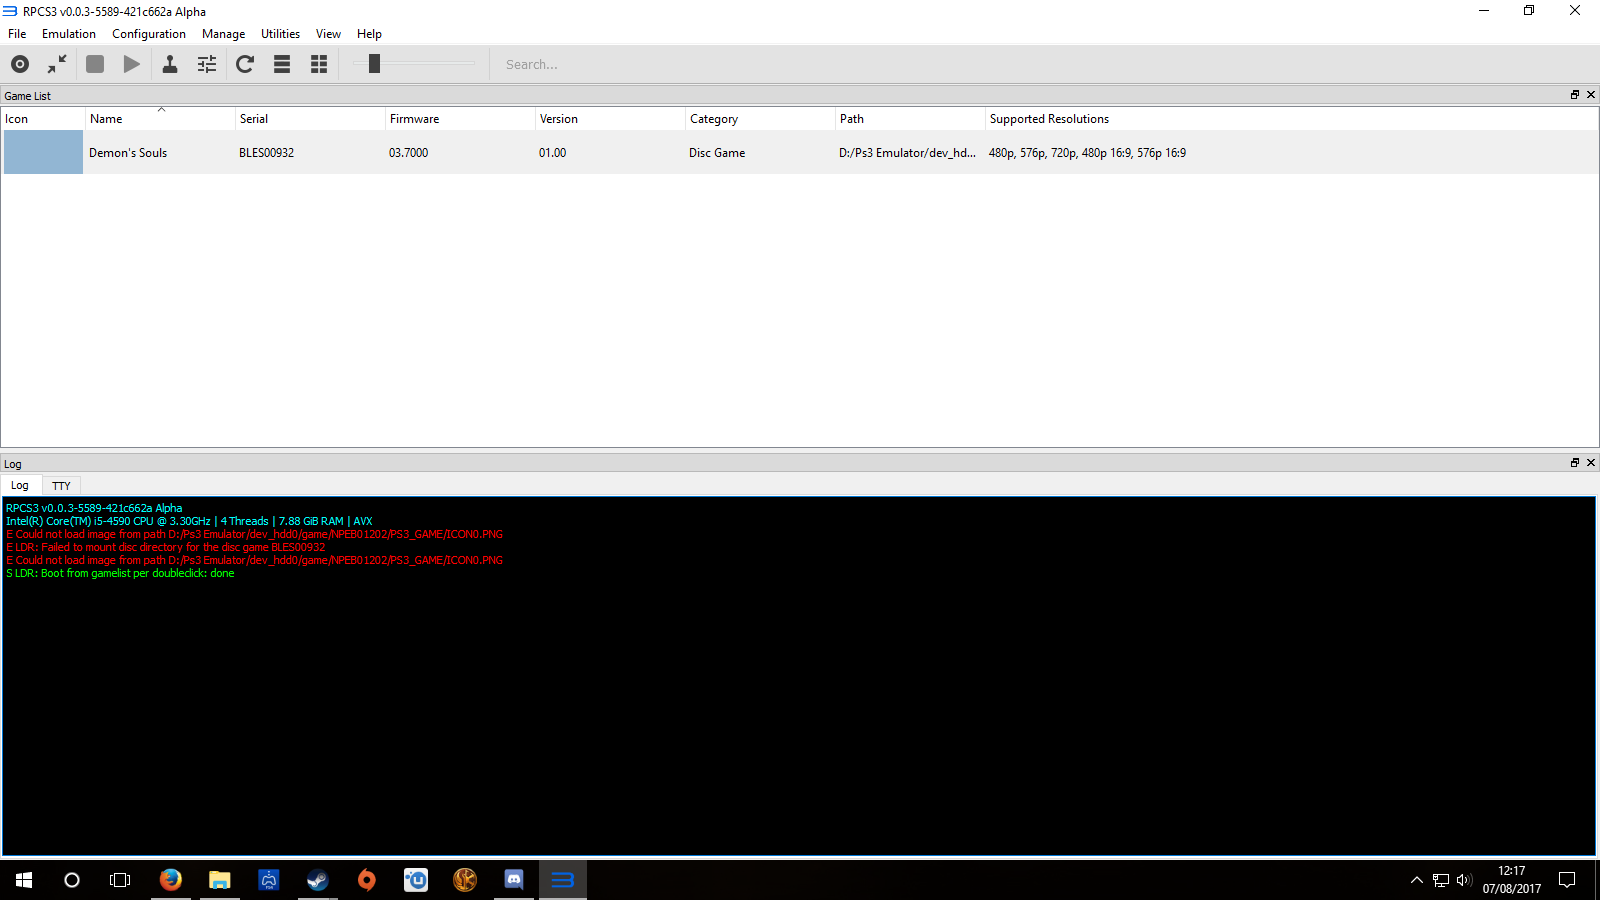Open controller pad settings joystick icon
Screen dimensions: 1600x900
(170, 64)
